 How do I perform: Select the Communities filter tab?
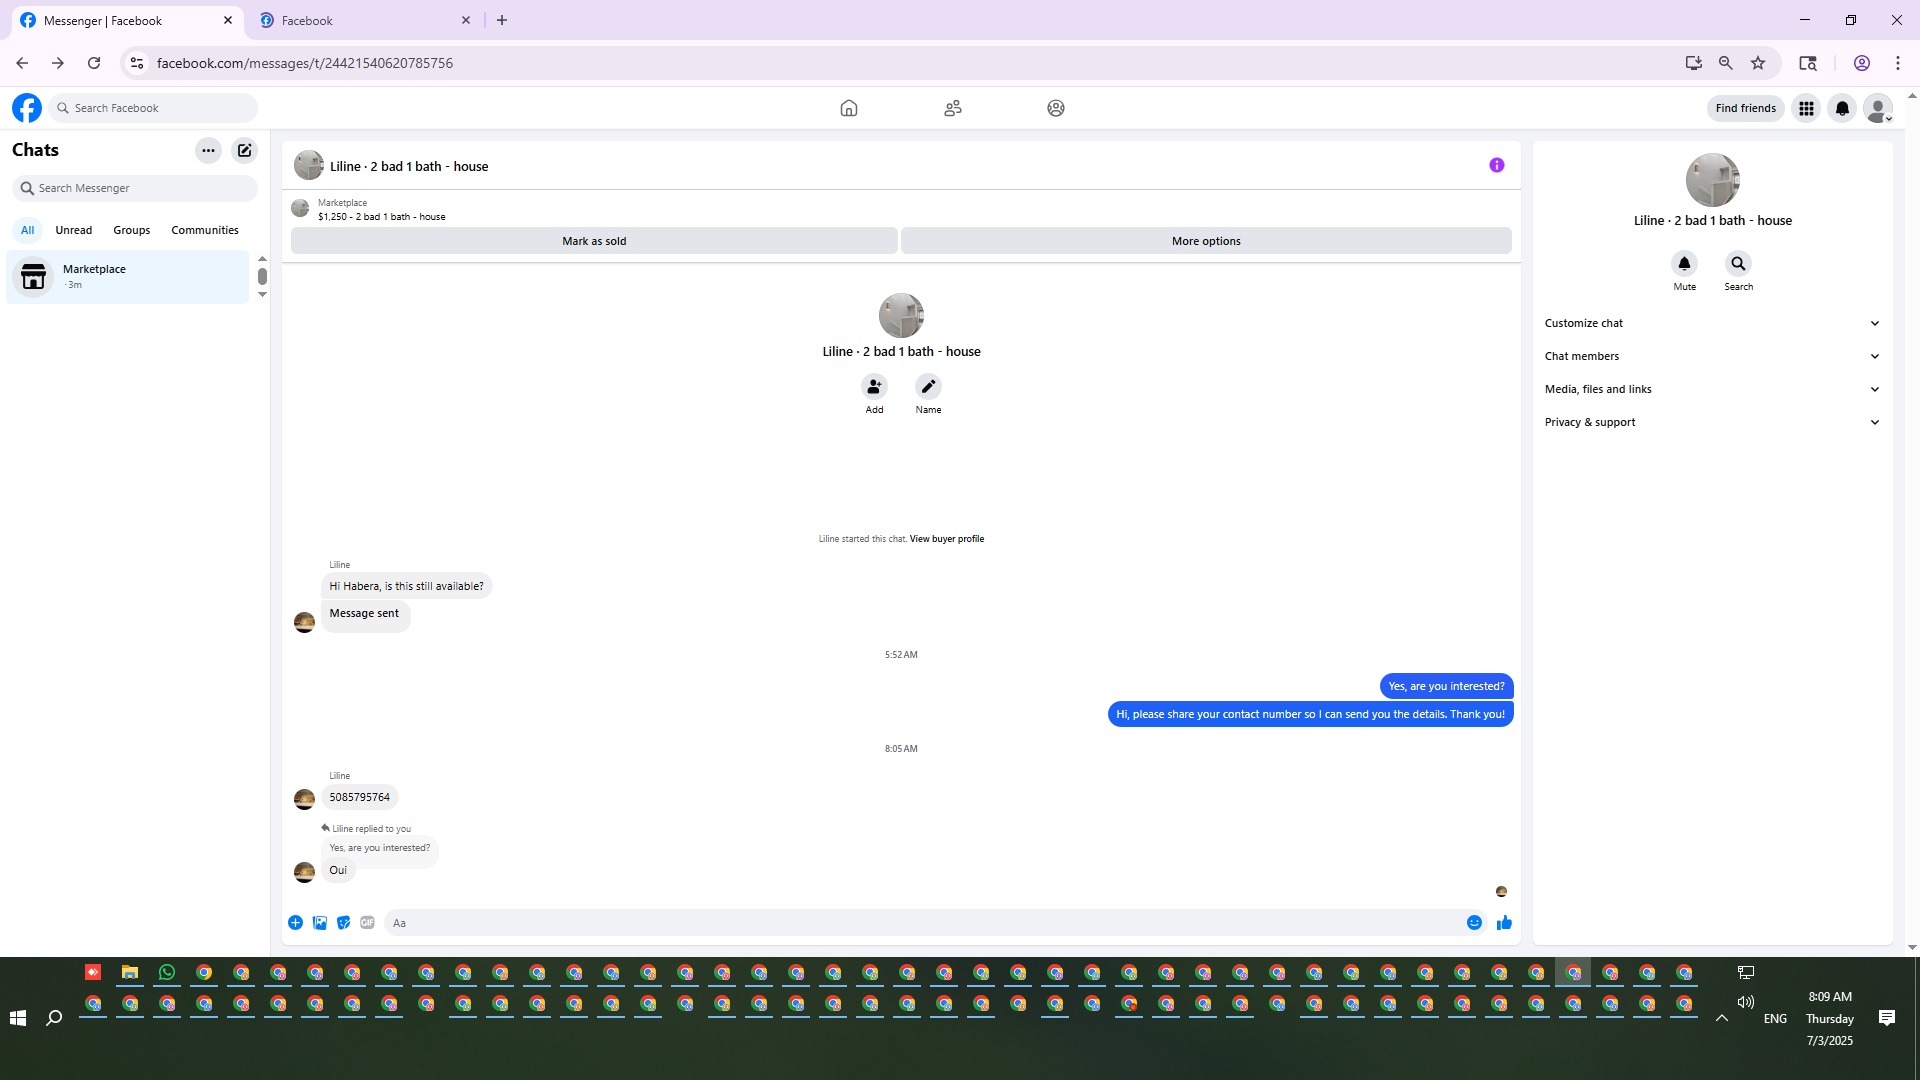pos(204,230)
